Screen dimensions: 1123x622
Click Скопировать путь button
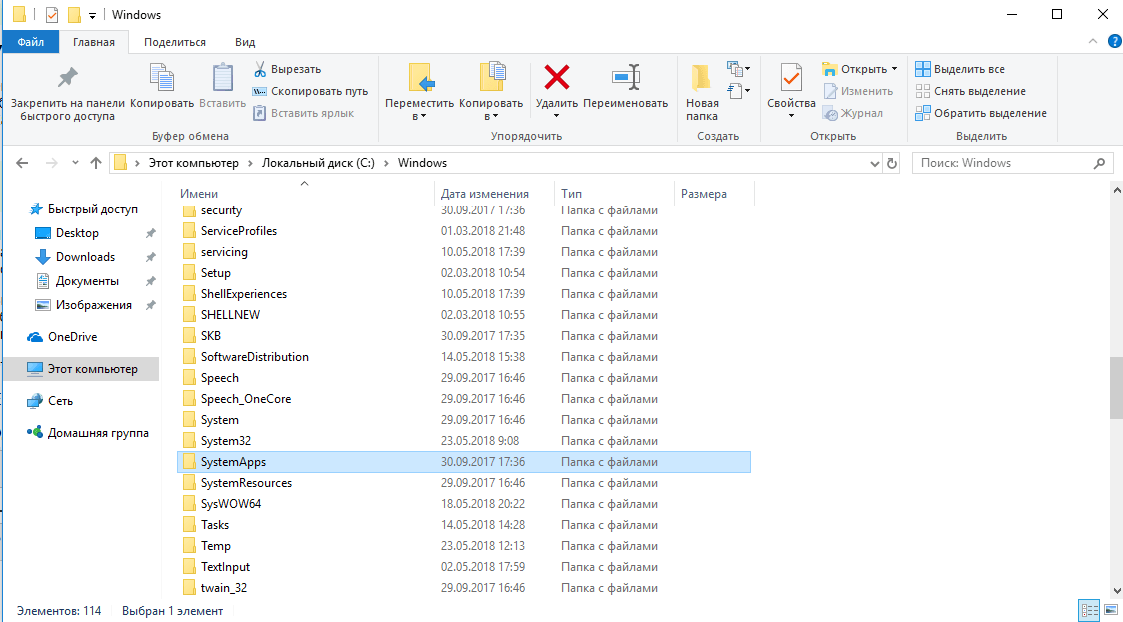click(309, 91)
